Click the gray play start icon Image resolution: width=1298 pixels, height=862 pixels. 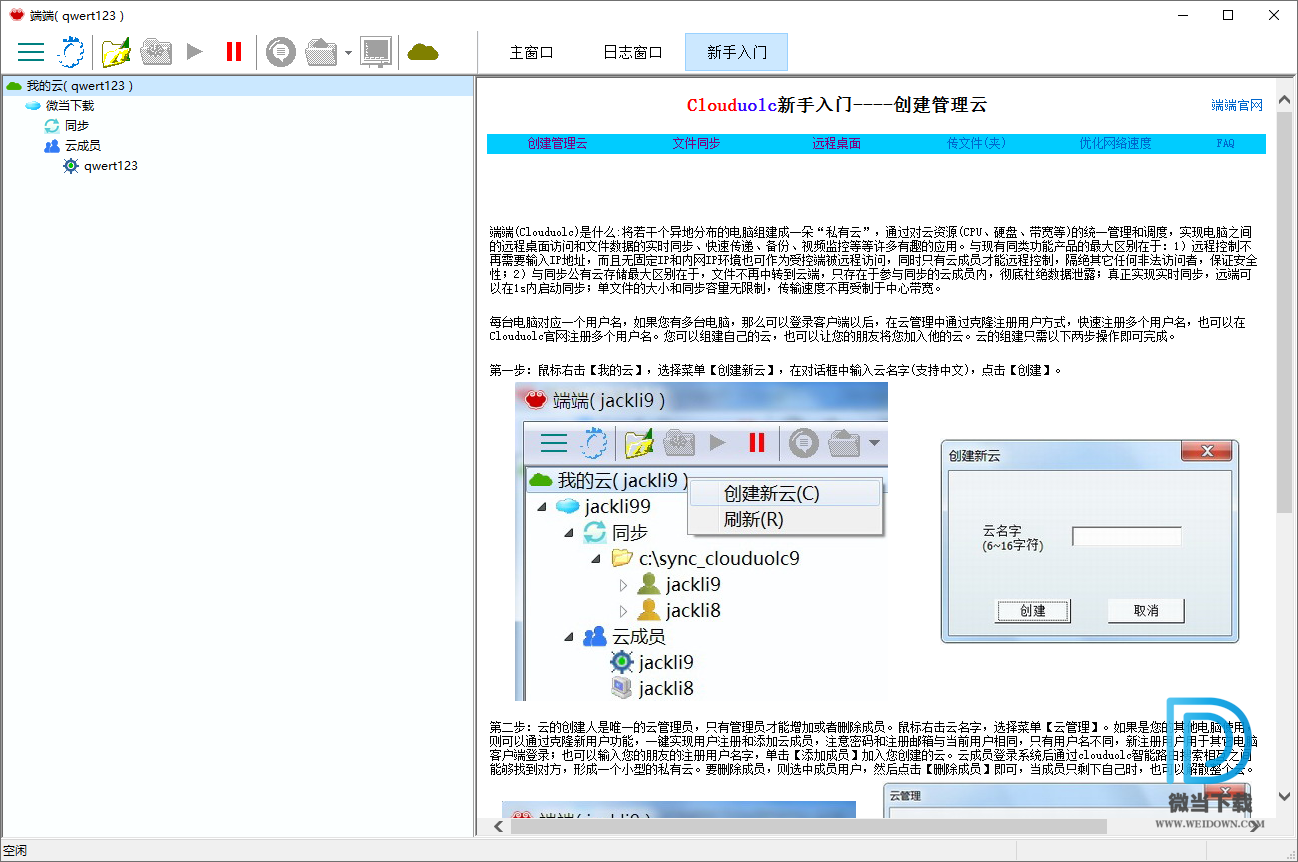(x=195, y=52)
